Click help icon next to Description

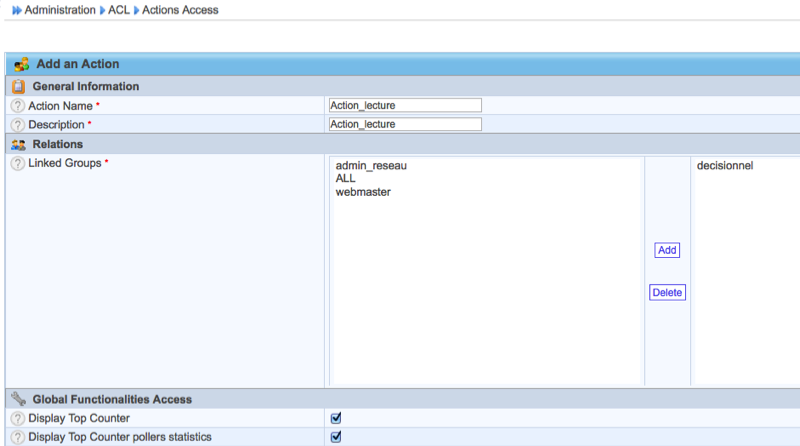(x=18, y=125)
